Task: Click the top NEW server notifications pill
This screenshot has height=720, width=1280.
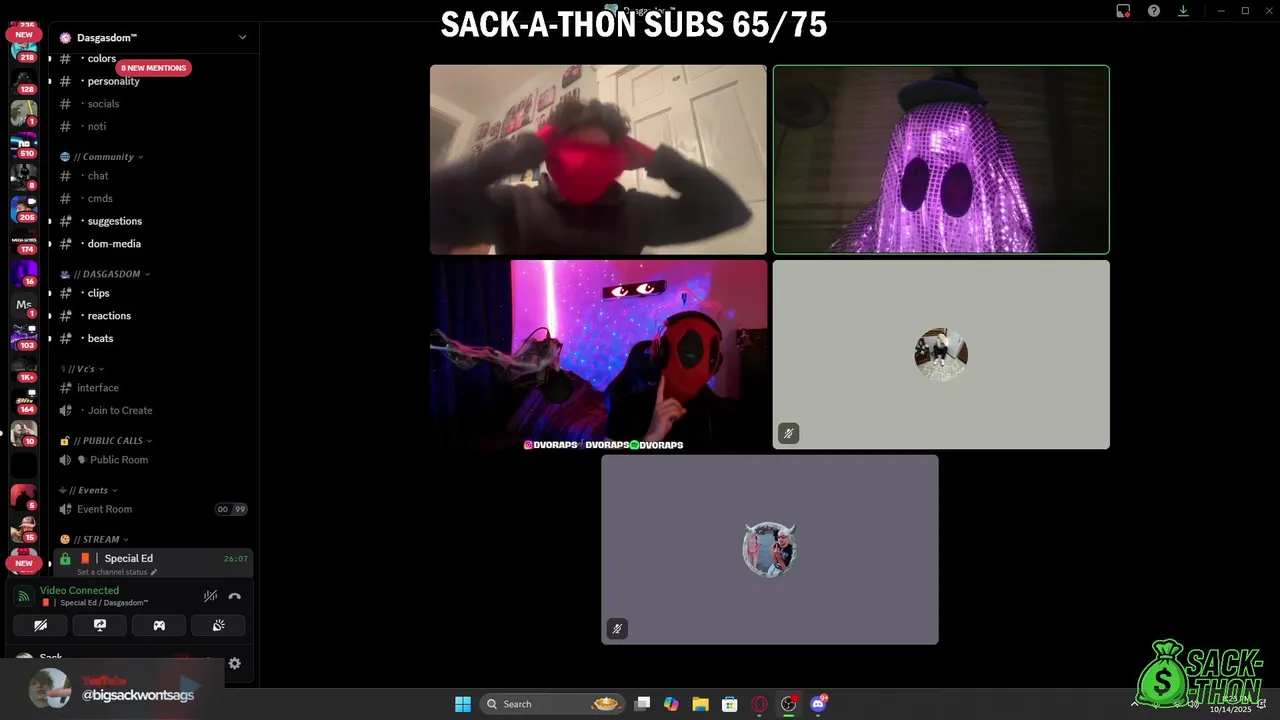Action: (x=24, y=35)
